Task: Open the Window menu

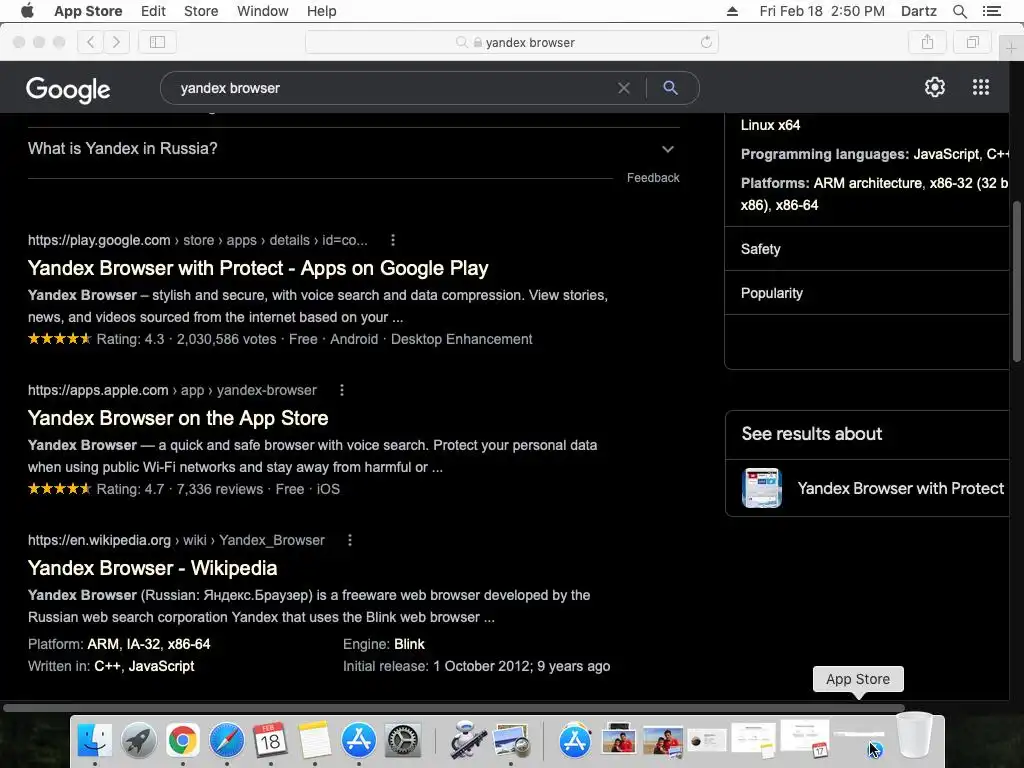Action: pyautogui.click(x=263, y=11)
